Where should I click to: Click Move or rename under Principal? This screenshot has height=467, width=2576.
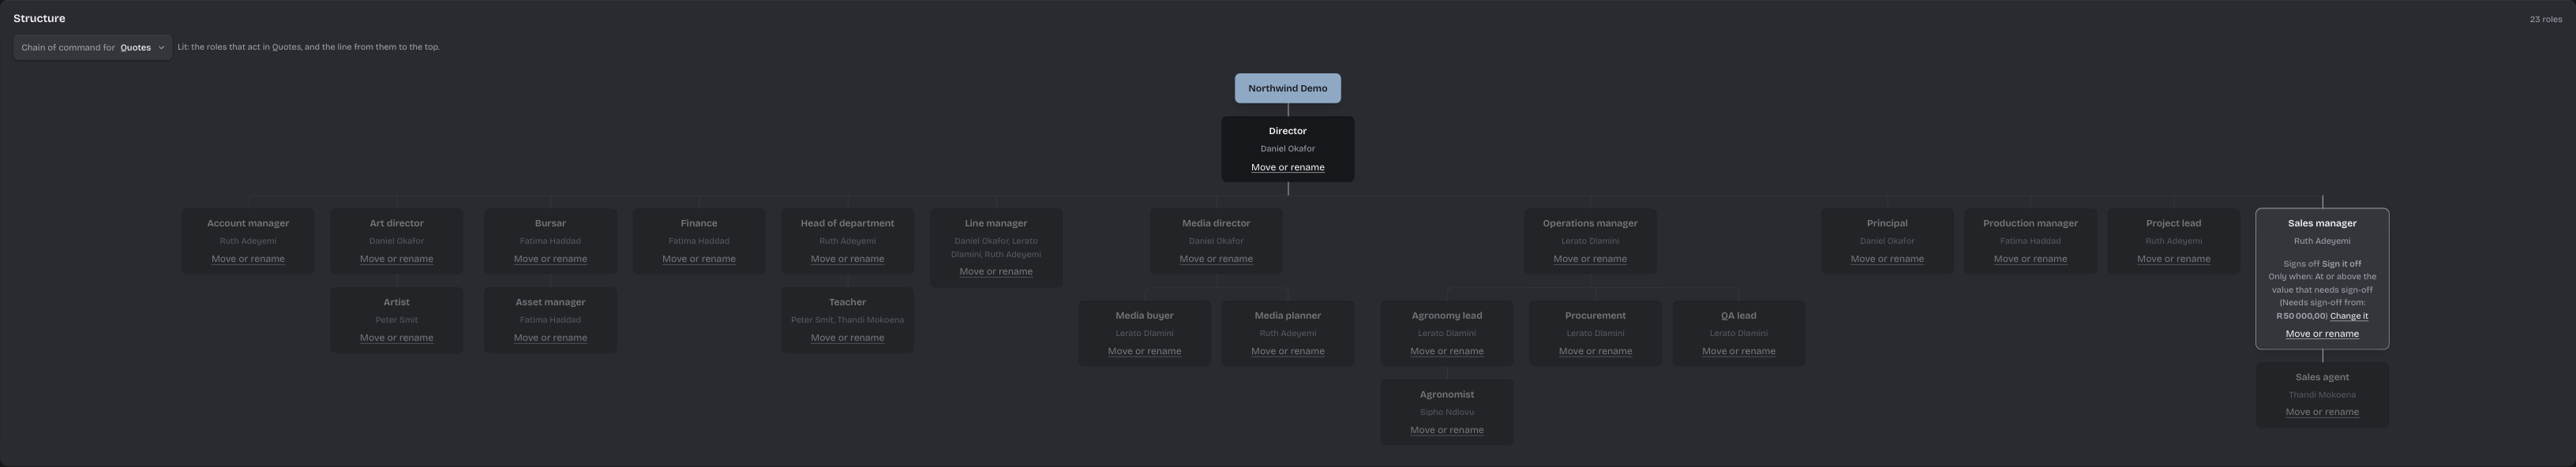pyautogui.click(x=1887, y=259)
